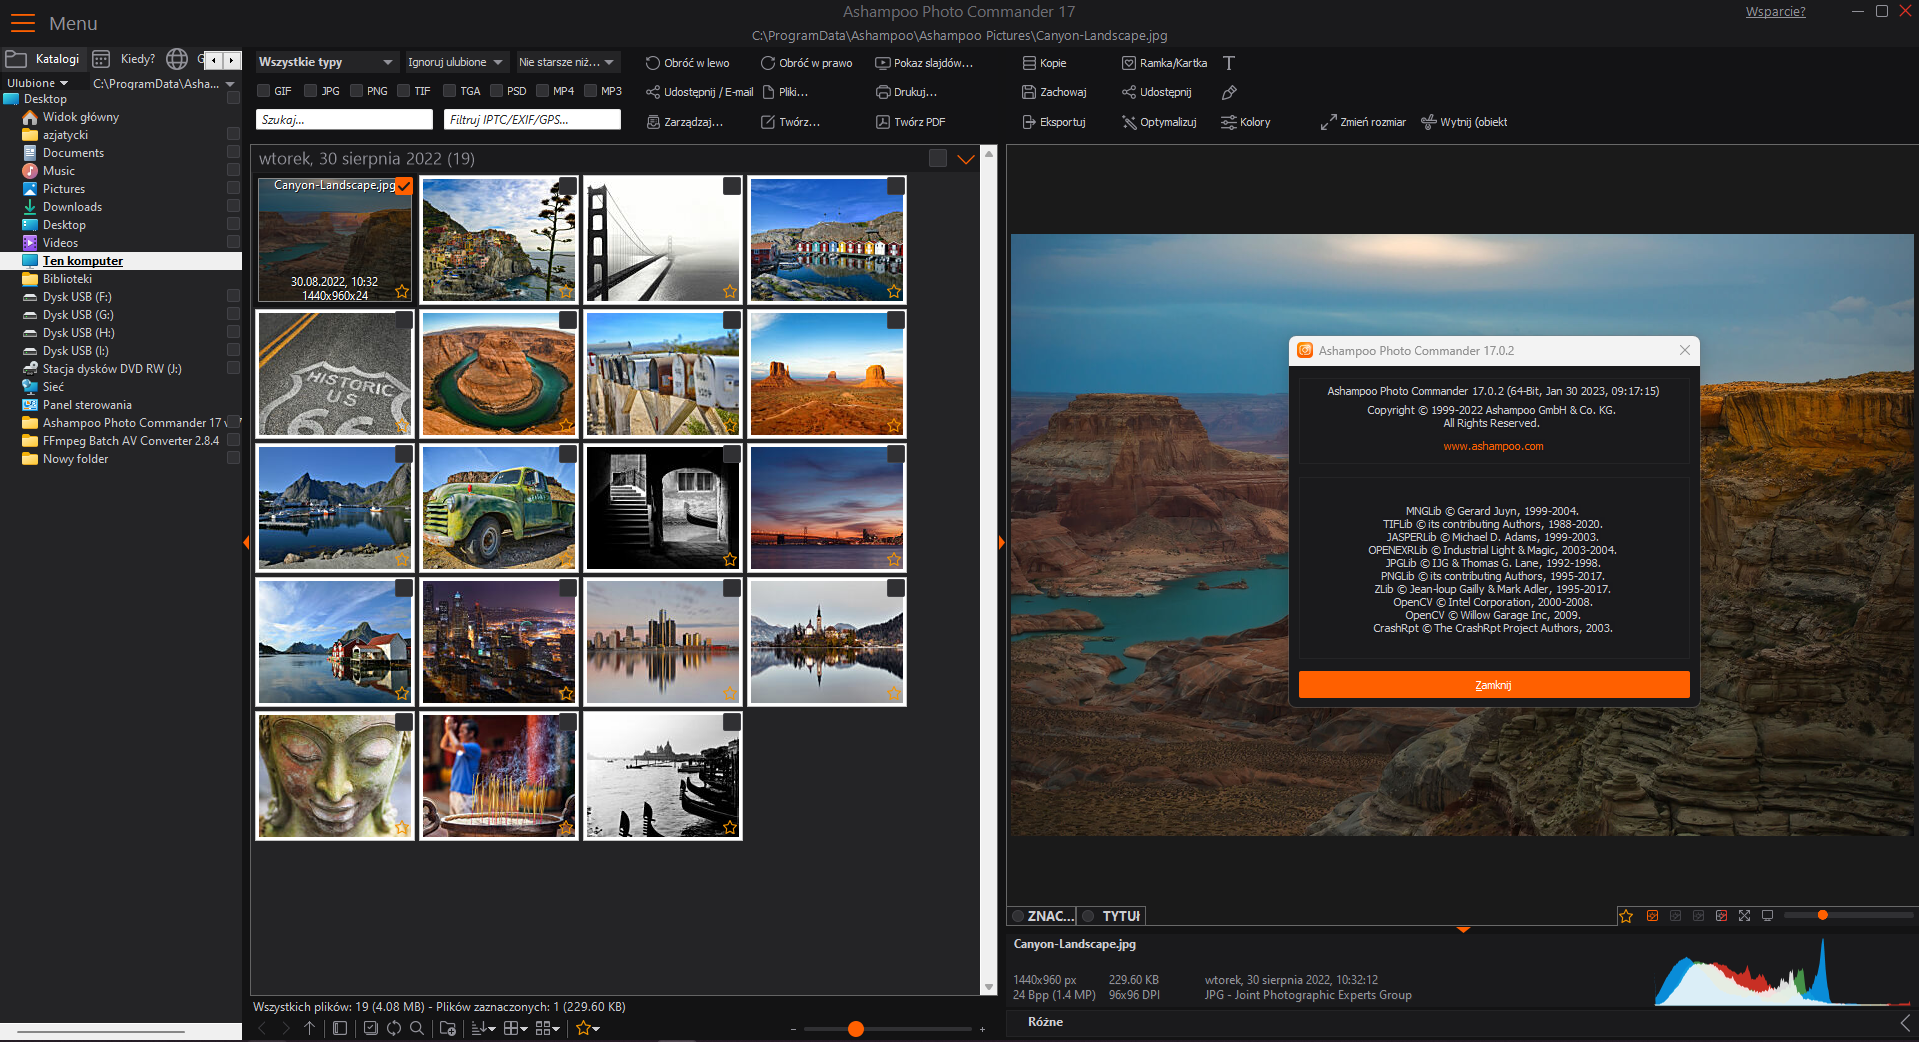The width and height of the screenshot is (1919, 1042).
Task: Open the Kolory color adjustments
Action: click(x=1245, y=122)
